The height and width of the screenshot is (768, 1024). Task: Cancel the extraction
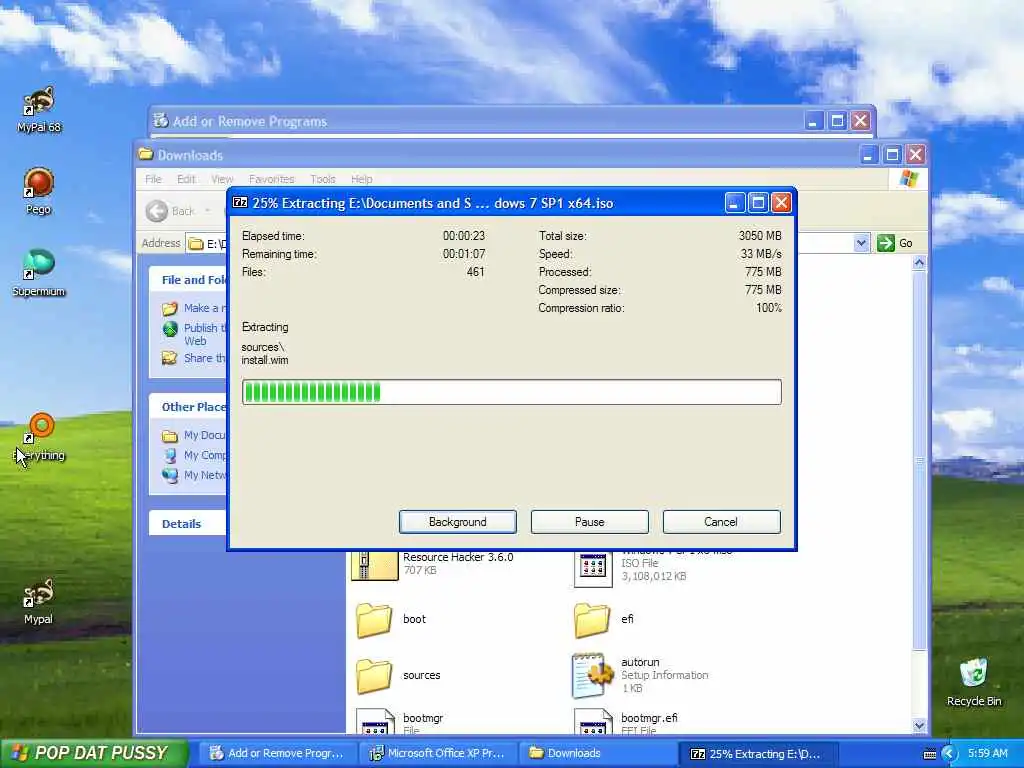pyautogui.click(x=721, y=522)
